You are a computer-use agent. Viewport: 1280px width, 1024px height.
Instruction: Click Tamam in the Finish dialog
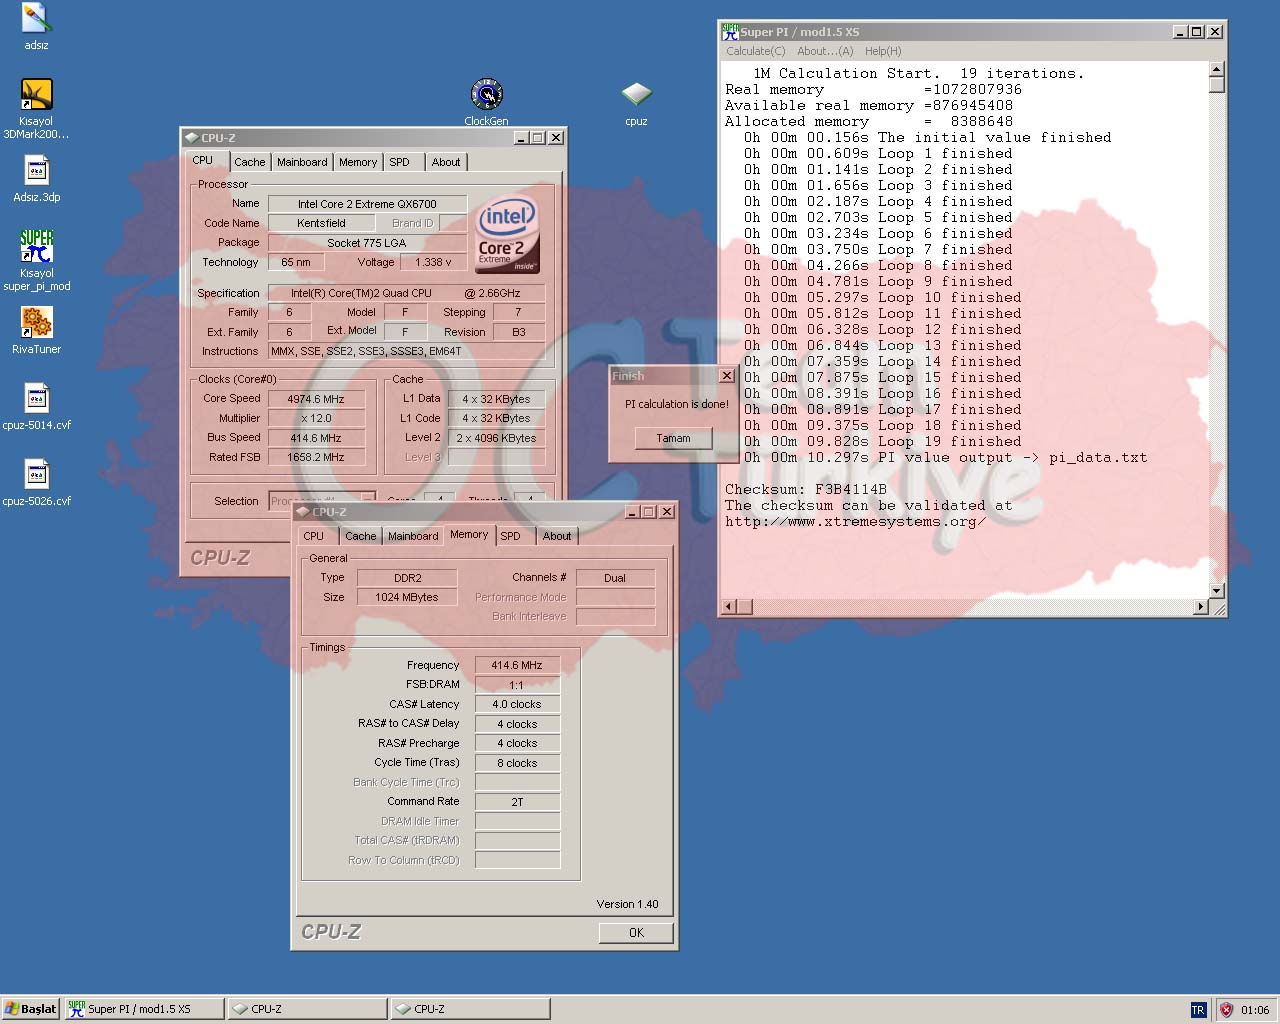pos(673,438)
